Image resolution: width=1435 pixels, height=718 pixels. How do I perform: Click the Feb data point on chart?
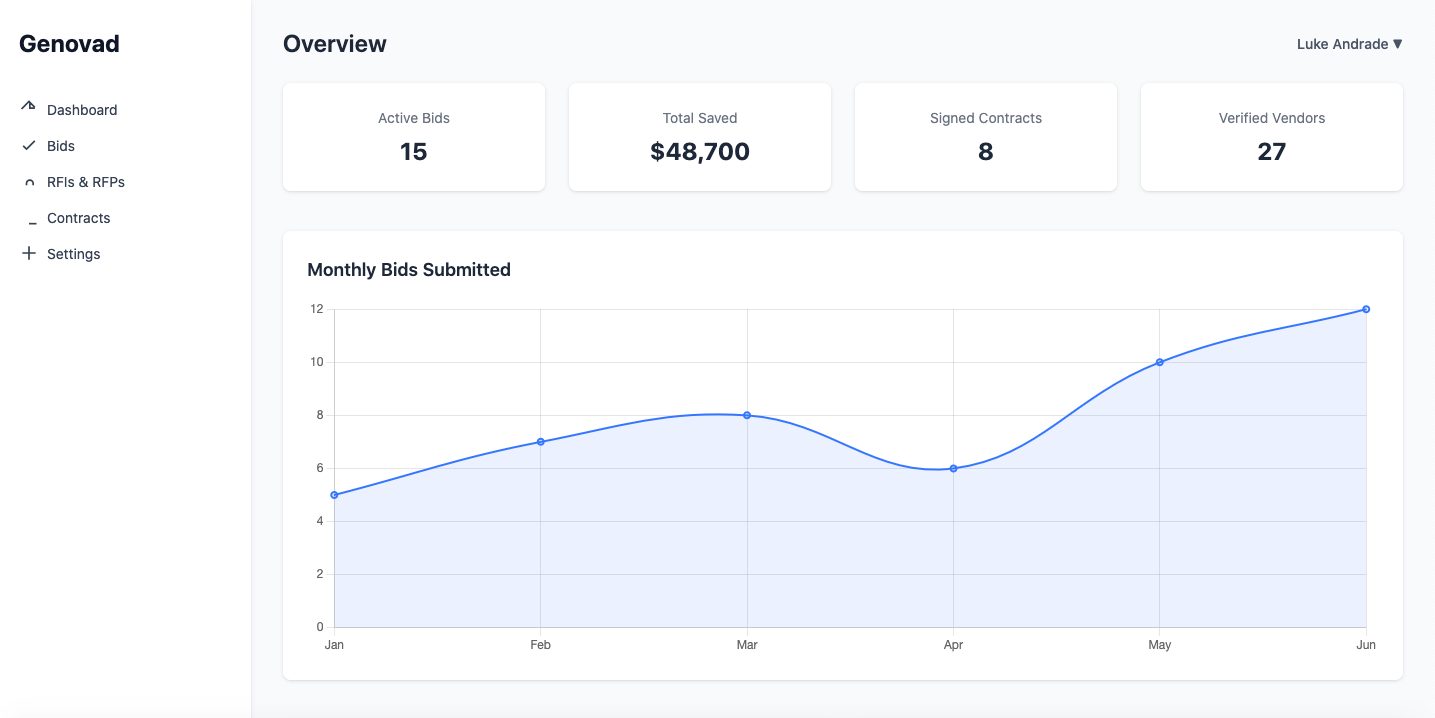tap(541, 442)
